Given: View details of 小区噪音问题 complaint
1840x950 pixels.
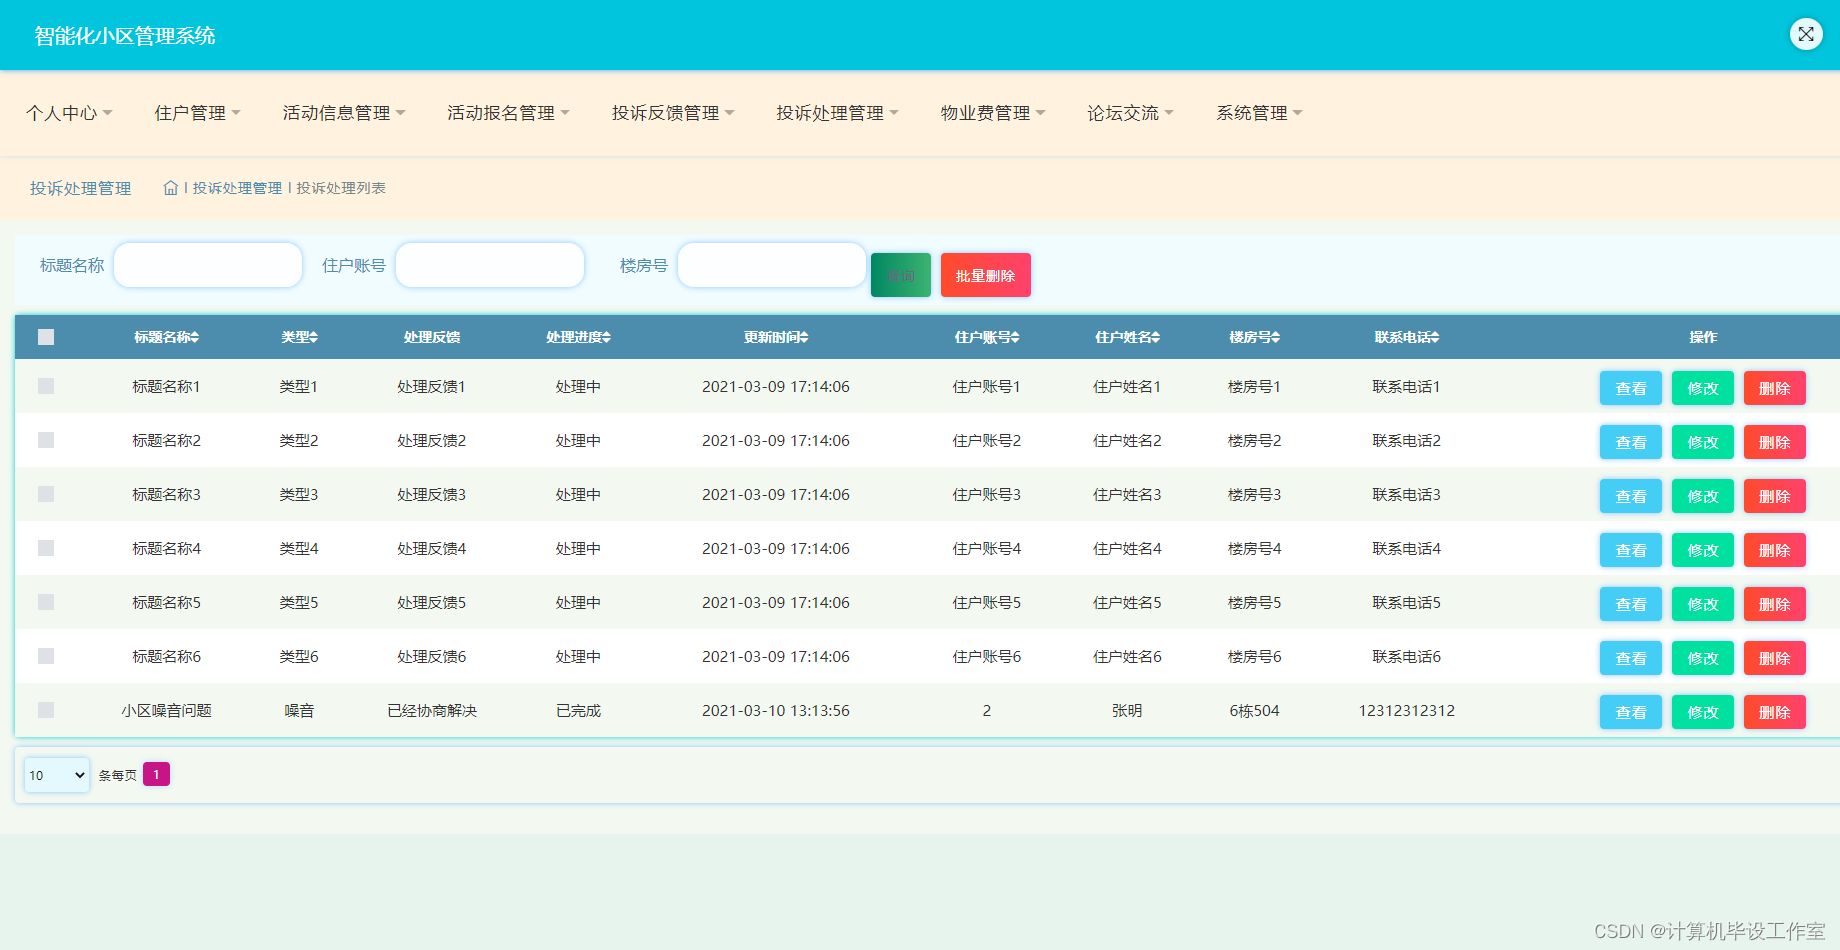Looking at the screenshot, I should tap(1631, 712).
